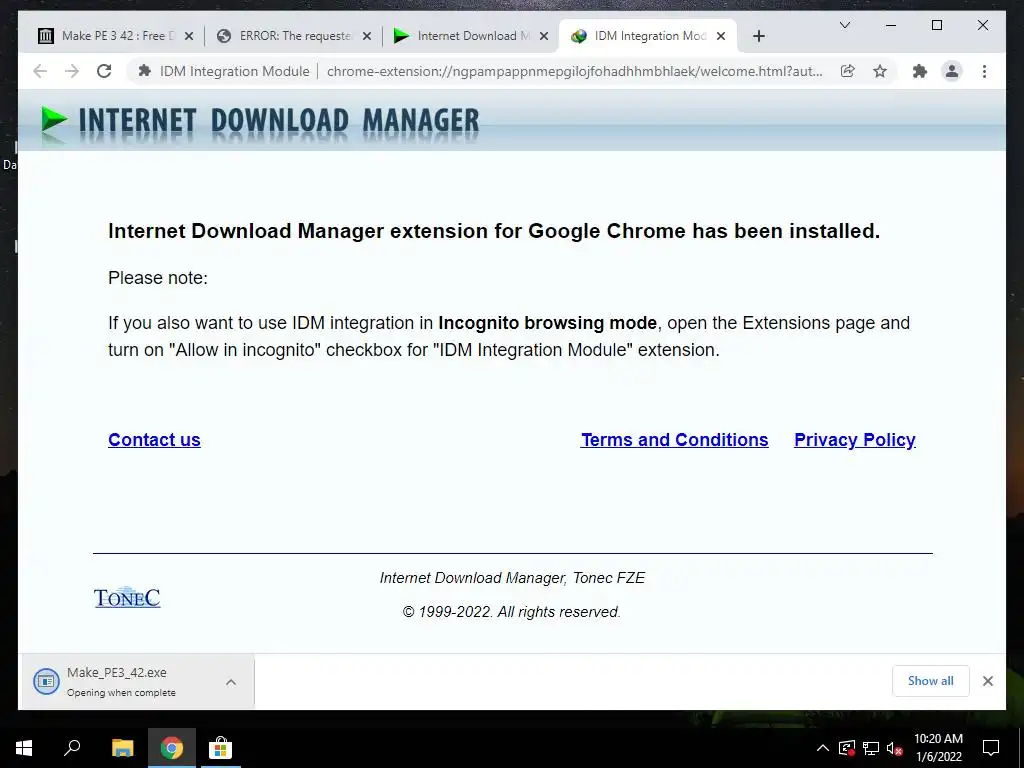Click the address bar URL

575,71
